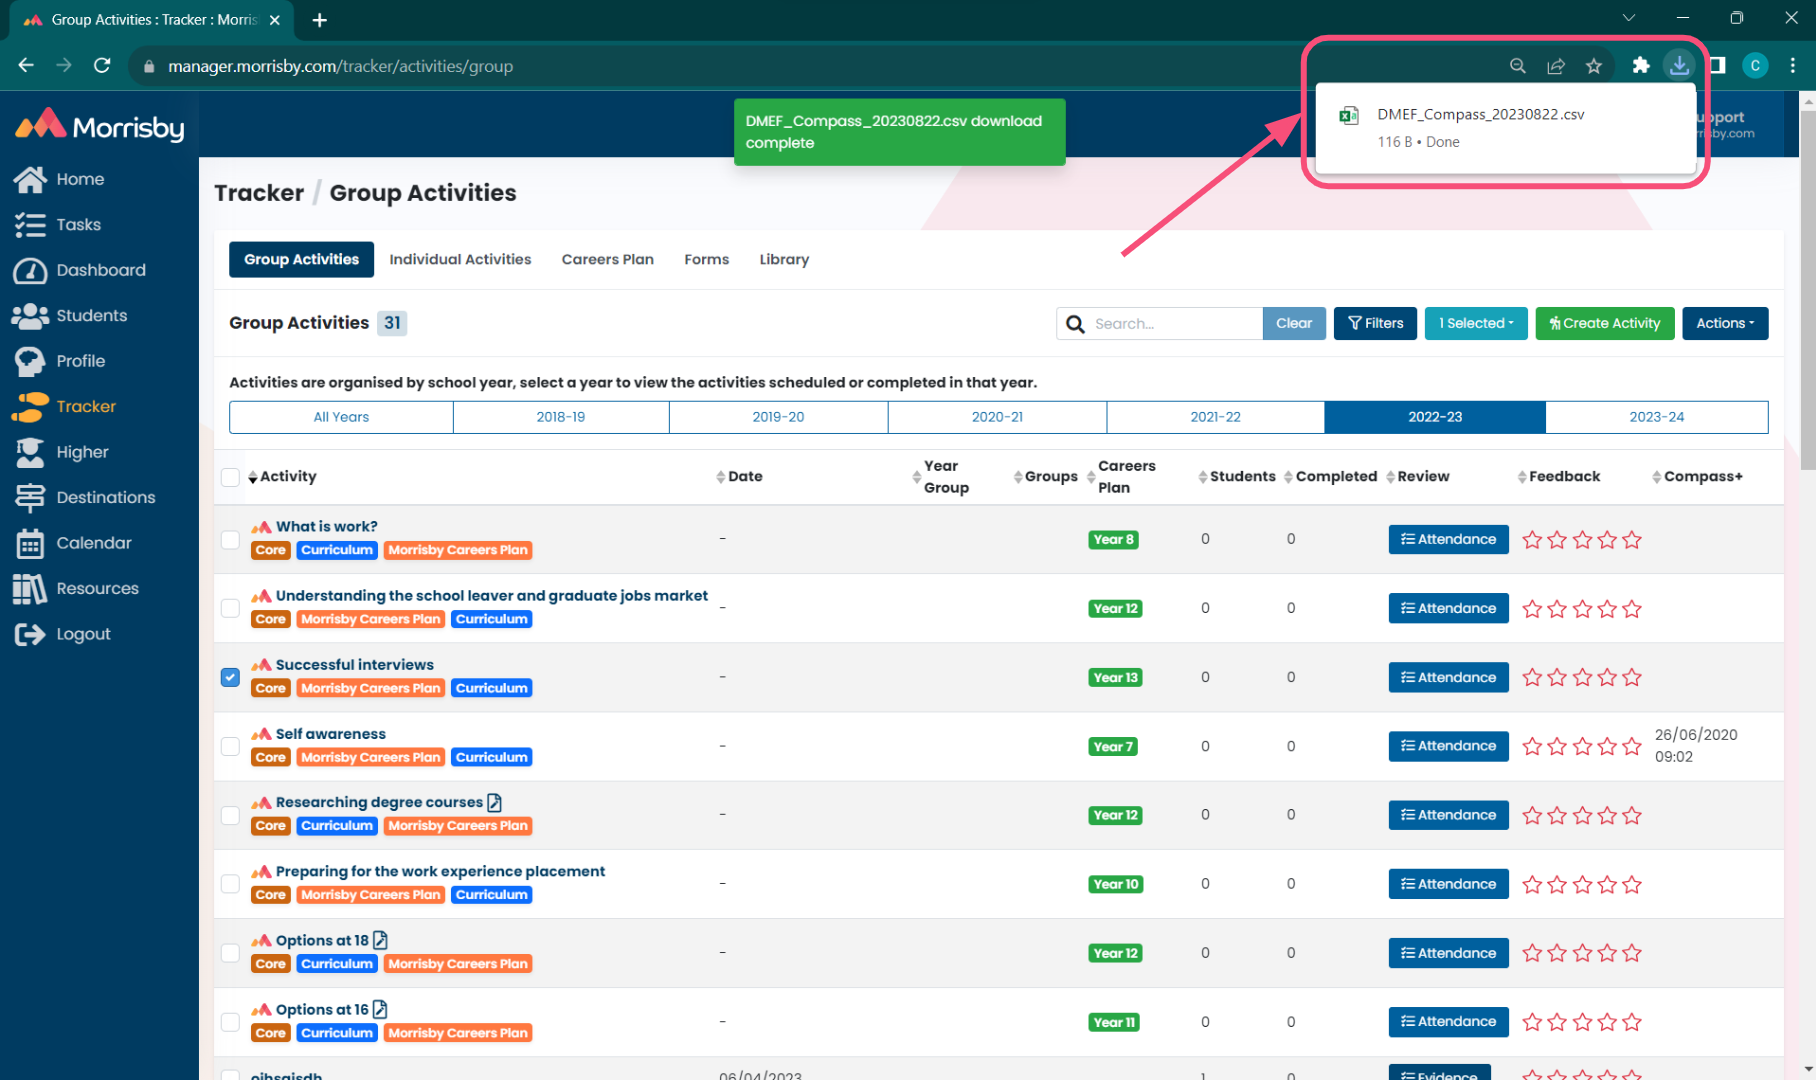Go to Dashboard in sidebar
This screenshot has height=1080, width=1816.
pyautogui.click(x=80, y=270)
